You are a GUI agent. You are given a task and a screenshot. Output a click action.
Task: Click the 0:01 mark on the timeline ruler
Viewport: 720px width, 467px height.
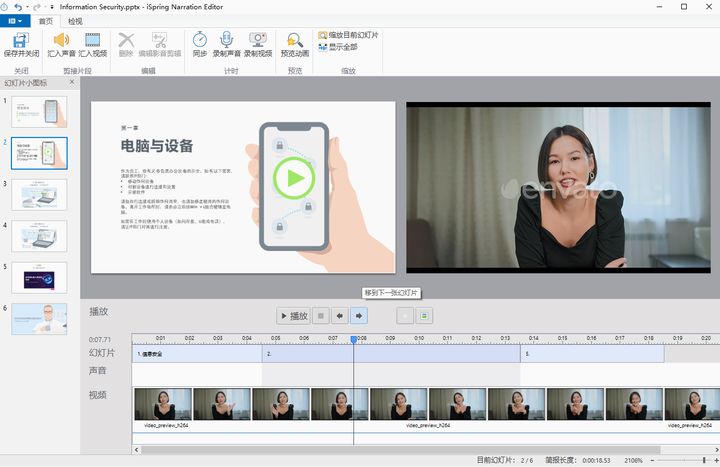click(160, 338)
